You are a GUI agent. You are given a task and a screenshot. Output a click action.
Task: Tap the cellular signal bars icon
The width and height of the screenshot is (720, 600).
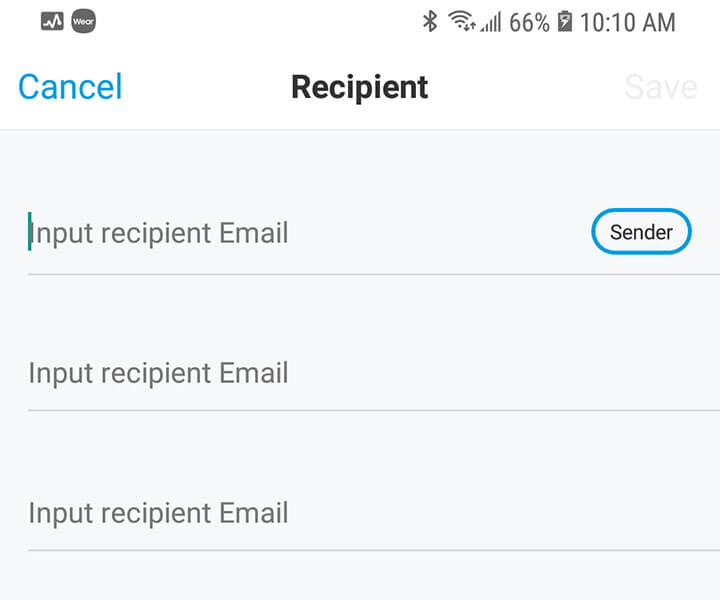pyautogui.click(x=490, y=22)
